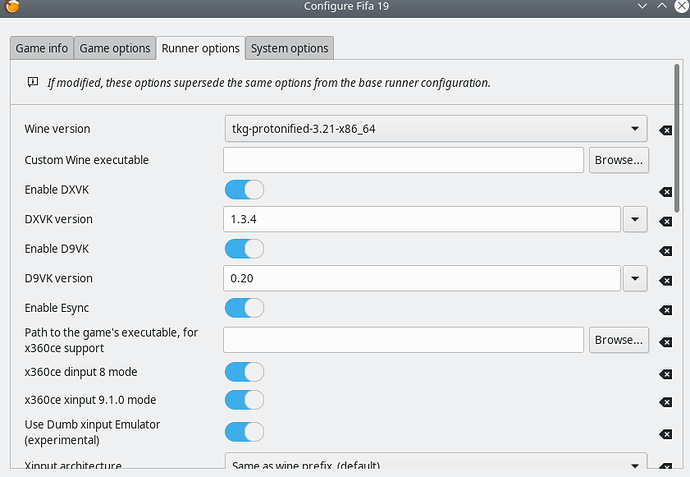The width and height of the screenshot is (690, 477).
Task: Reset Enable Esync with its clear icon
Action: click(x=665, y=310)
